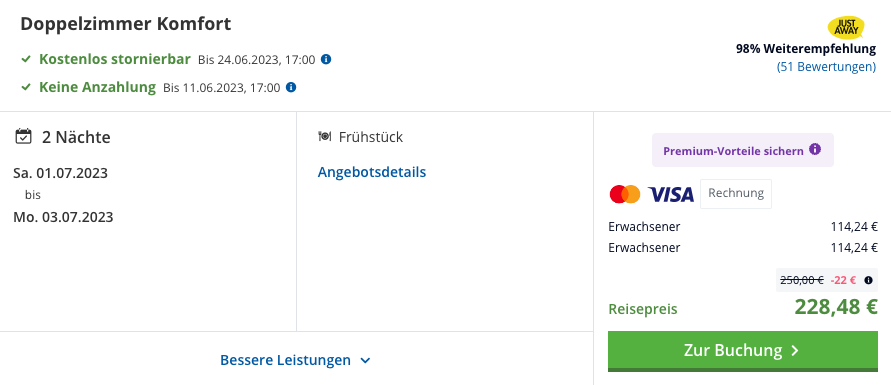This screenshot has width=891, height=385.
Task: Click green checkmark by Keine Anzahlung
Action: click(26, 87)
